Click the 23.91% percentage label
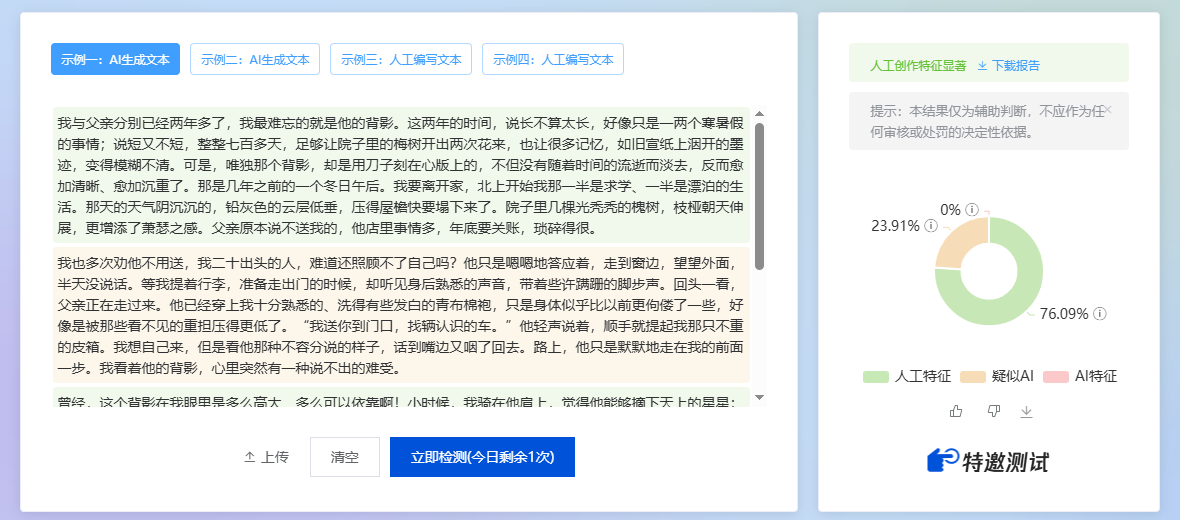 895,226
